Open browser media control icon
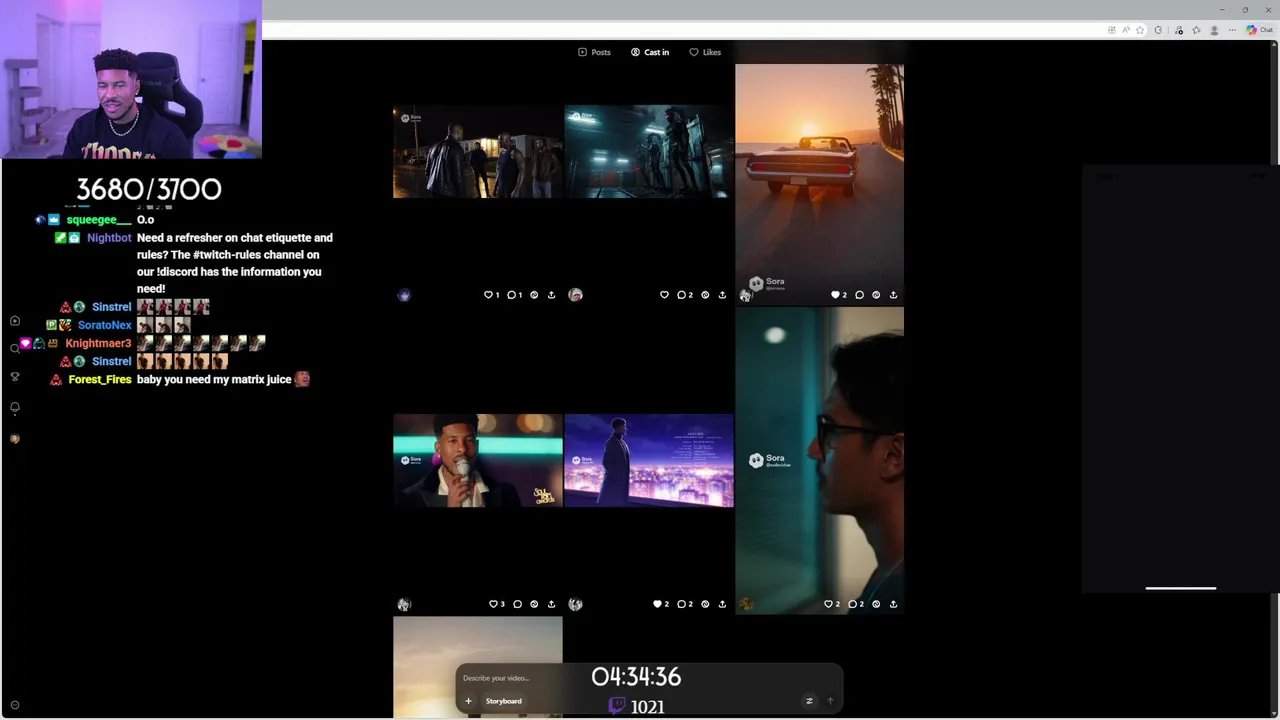Screen dimensions: 1280x720 (1179, 30)
